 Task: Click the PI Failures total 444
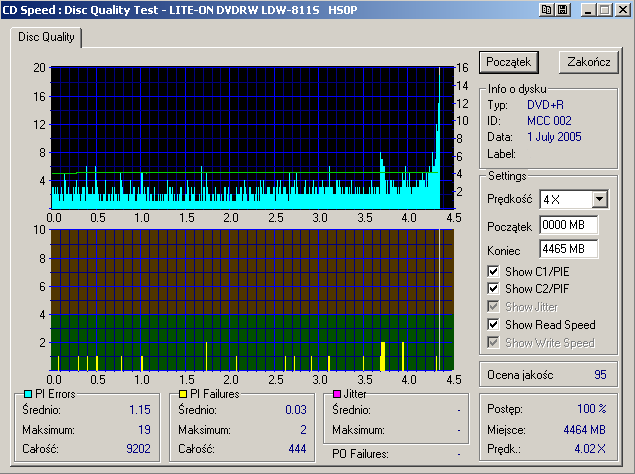297,449
